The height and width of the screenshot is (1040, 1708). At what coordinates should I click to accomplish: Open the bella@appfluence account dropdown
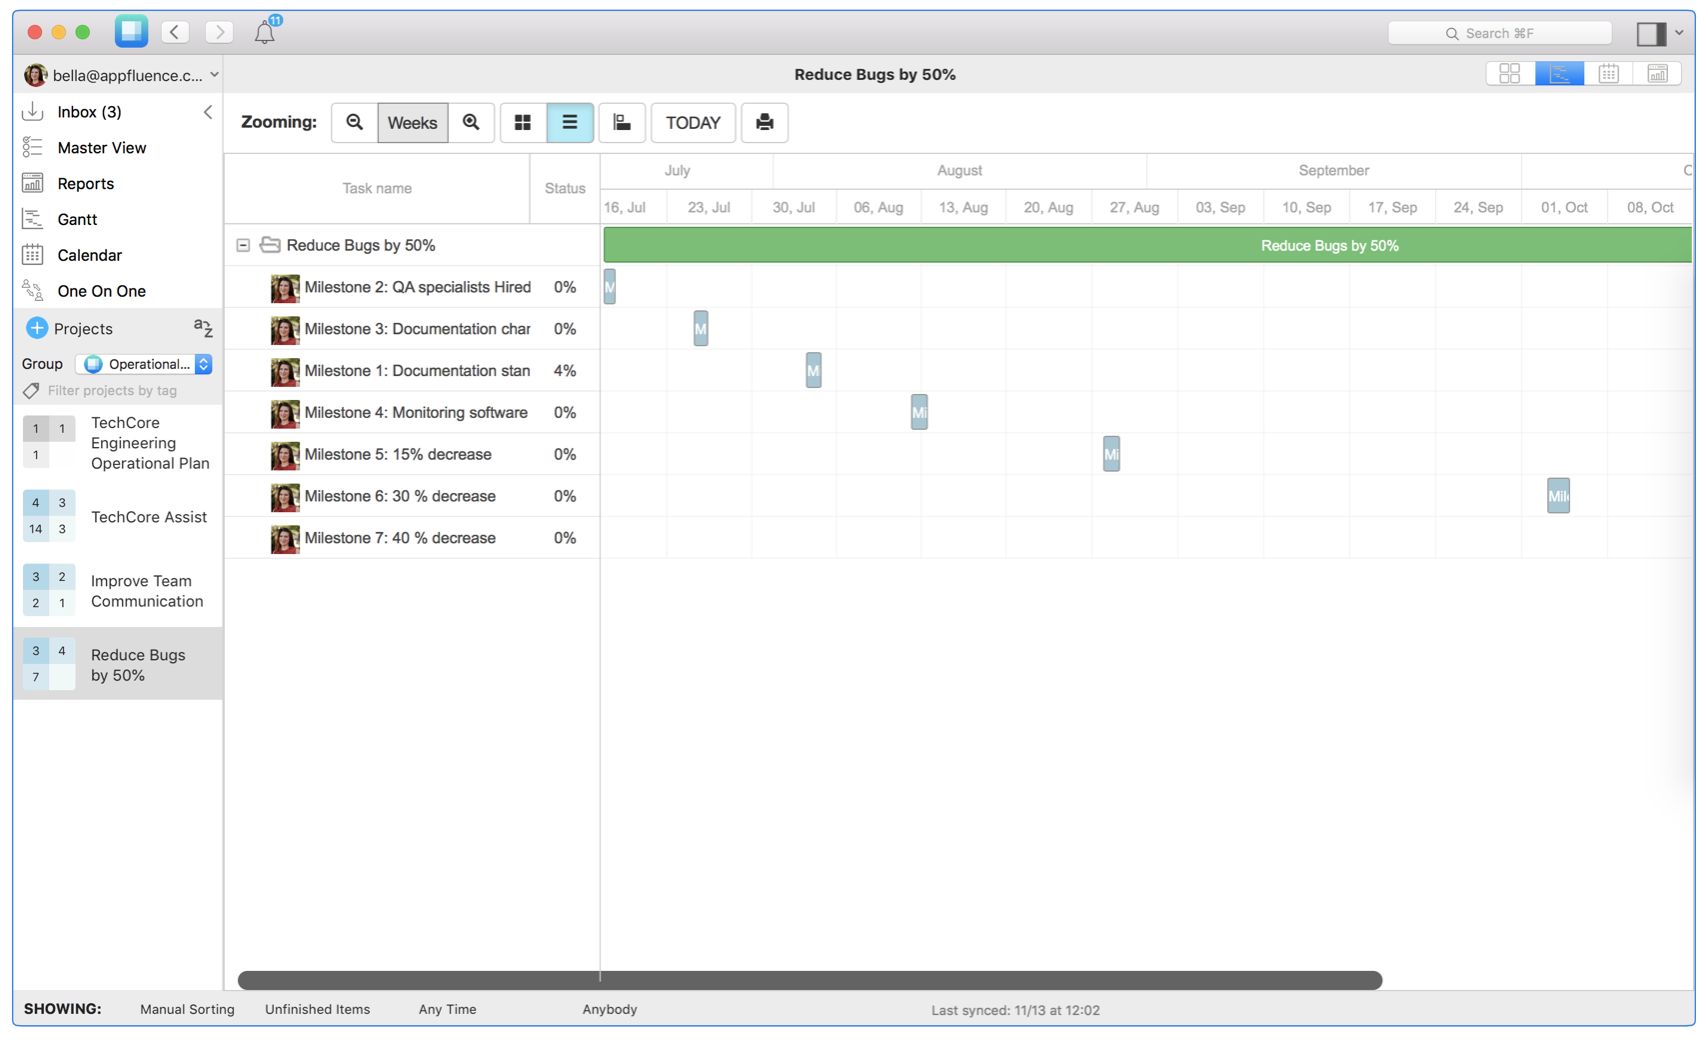pyautogui.click(x=121, y=75)
